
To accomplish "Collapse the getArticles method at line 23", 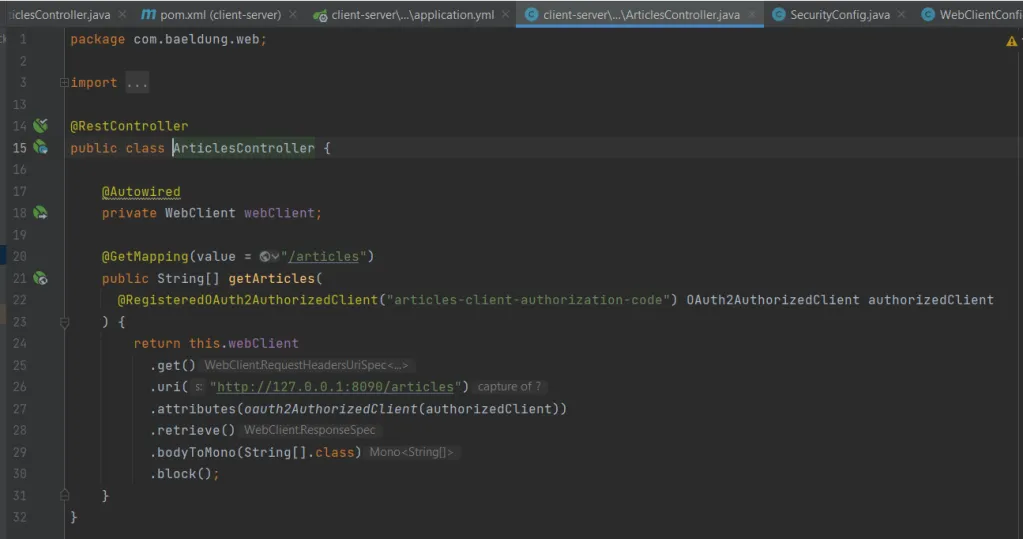I will [x=64, y=322].
